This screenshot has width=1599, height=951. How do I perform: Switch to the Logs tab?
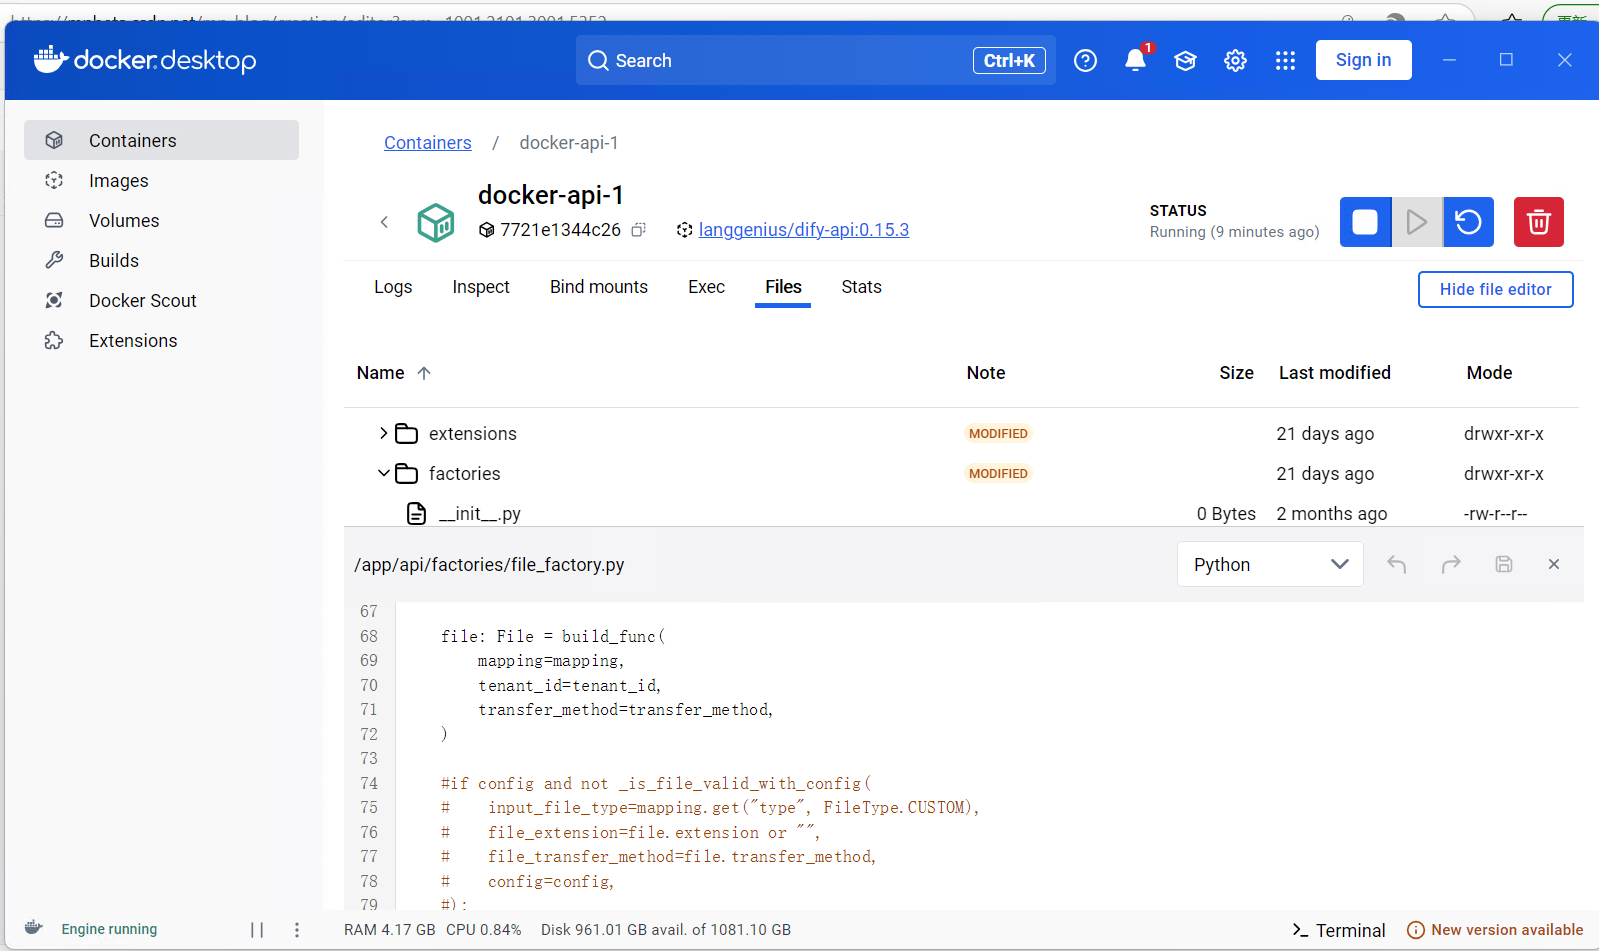point(393,287)
